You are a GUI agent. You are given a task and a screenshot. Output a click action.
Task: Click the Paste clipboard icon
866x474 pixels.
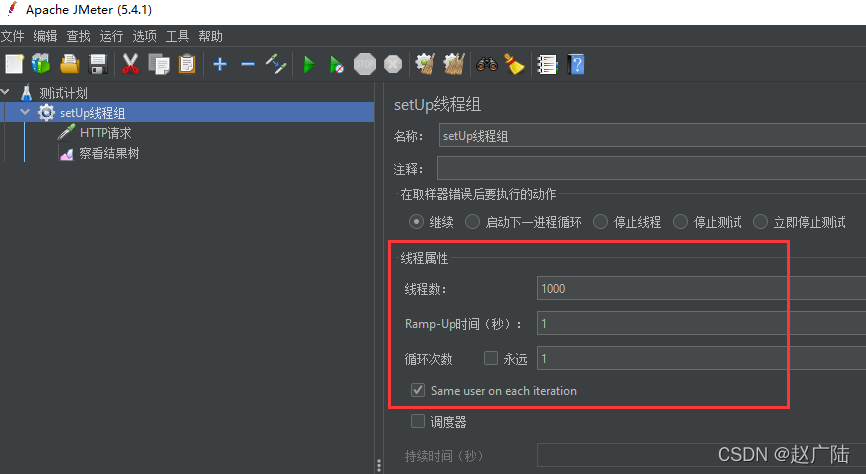coord(187,64)
